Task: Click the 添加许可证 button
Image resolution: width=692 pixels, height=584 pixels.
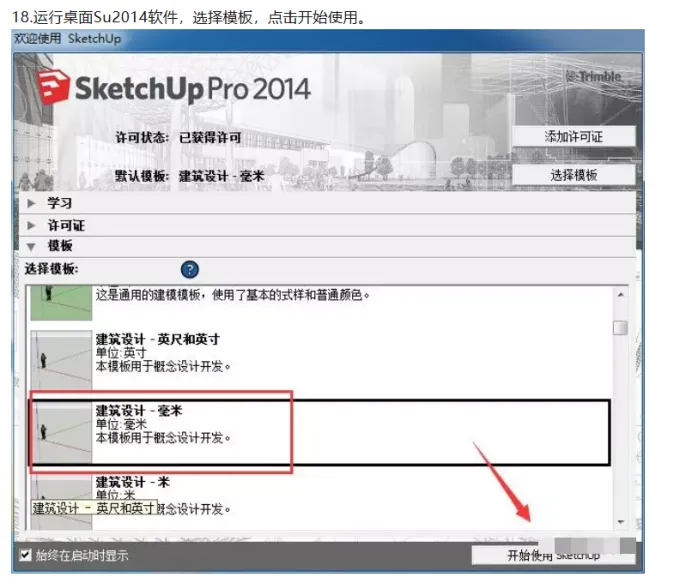Action: coord(573,136)
